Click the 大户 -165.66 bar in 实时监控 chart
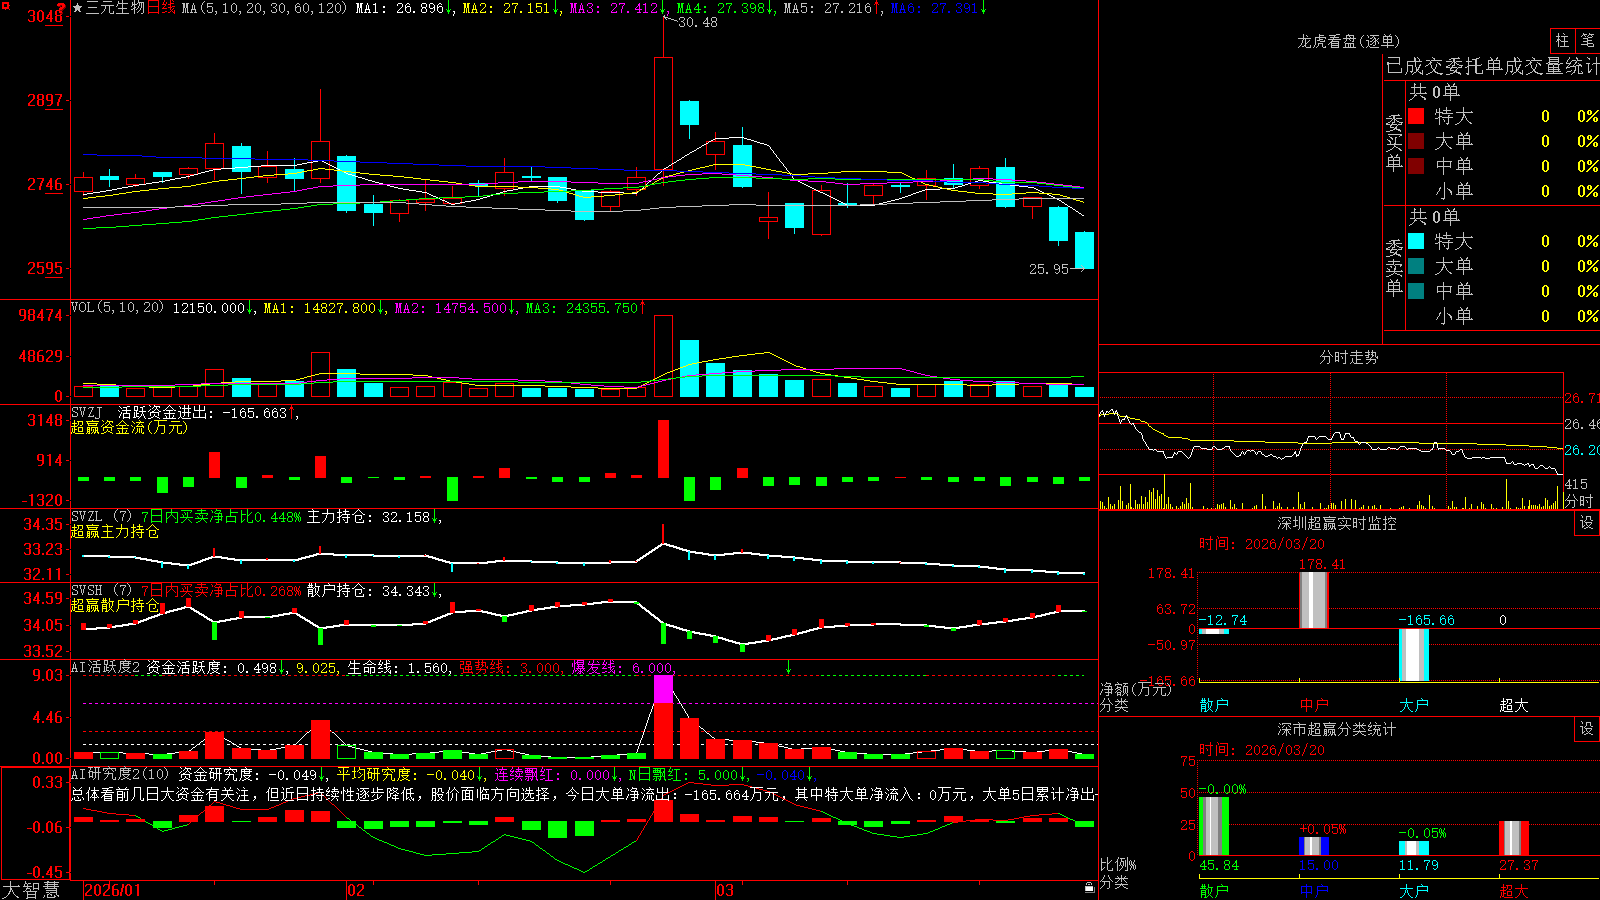The image size is (1600, 900). click(1413, 656)
